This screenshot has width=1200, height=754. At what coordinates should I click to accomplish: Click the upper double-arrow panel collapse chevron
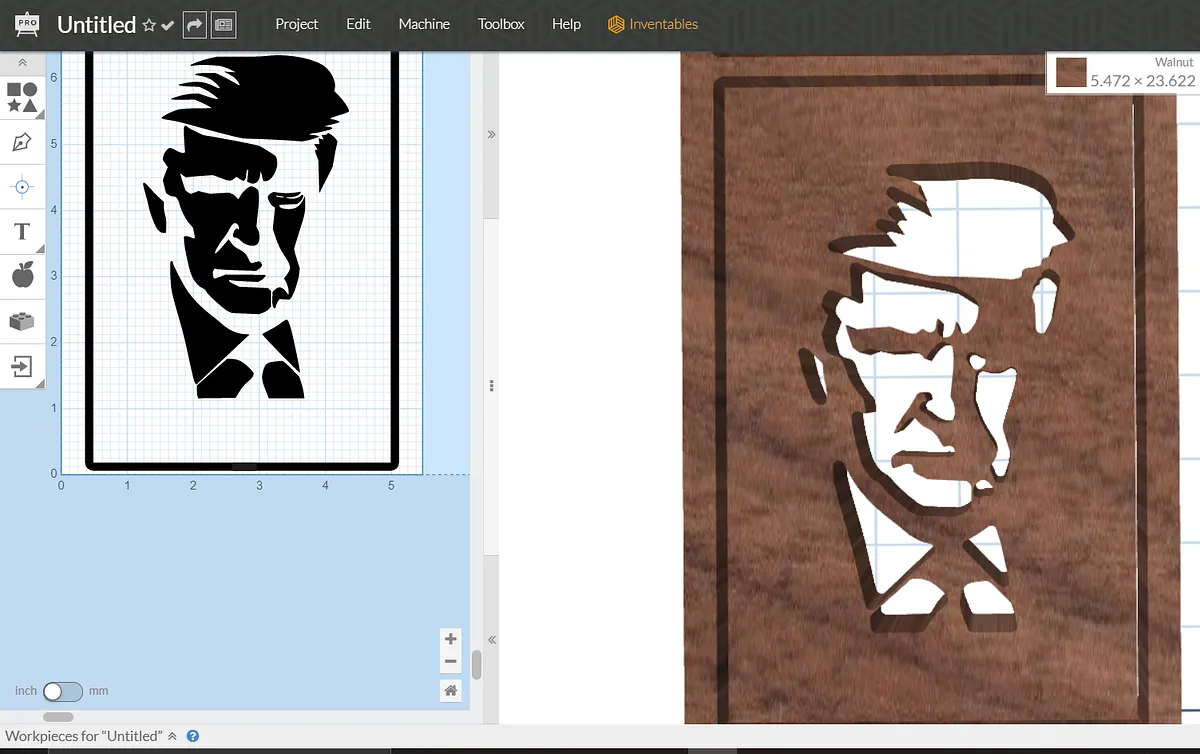click(x=491, y=134)
